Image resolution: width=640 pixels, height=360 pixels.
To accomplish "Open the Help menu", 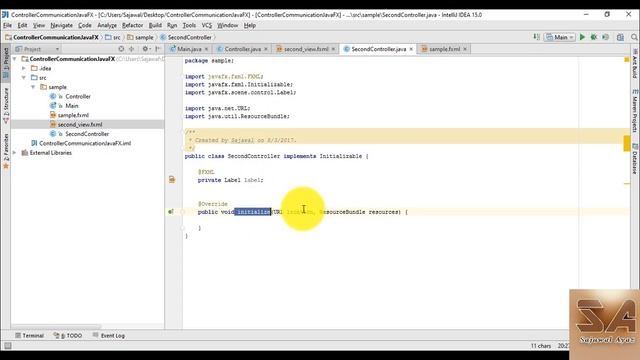I will [x=250, y=25].
